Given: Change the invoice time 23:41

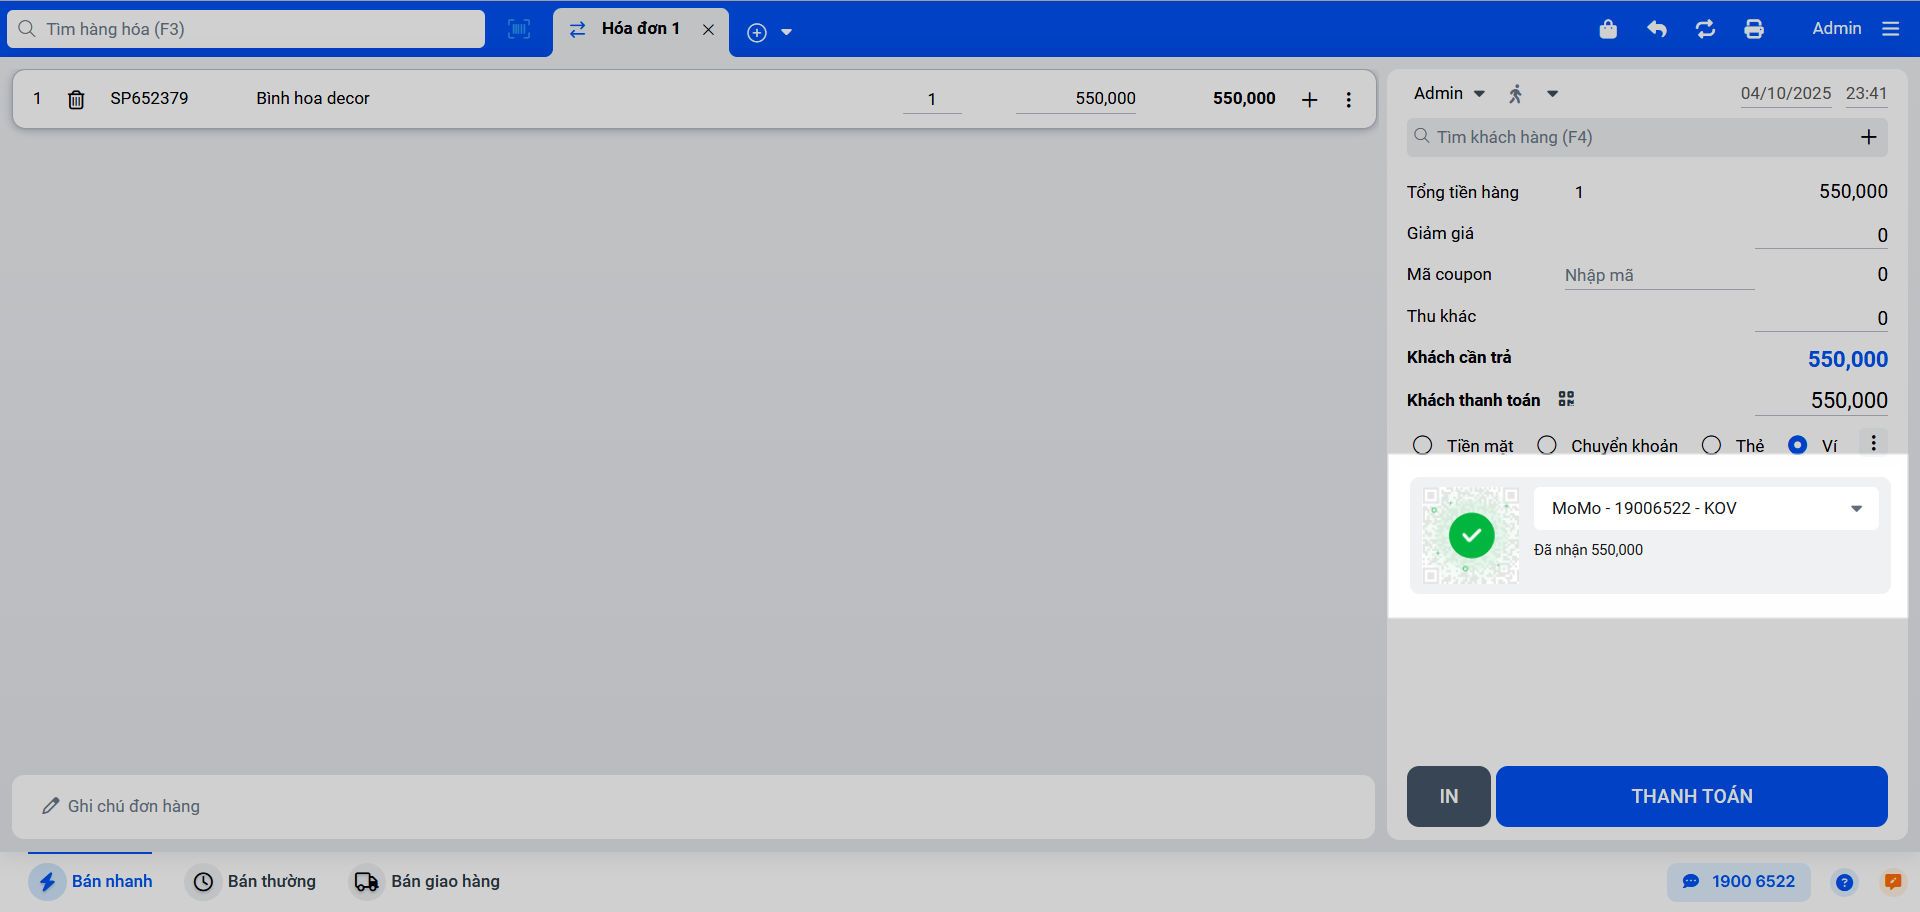Looking at the screenshot, I should point(1866,93).
